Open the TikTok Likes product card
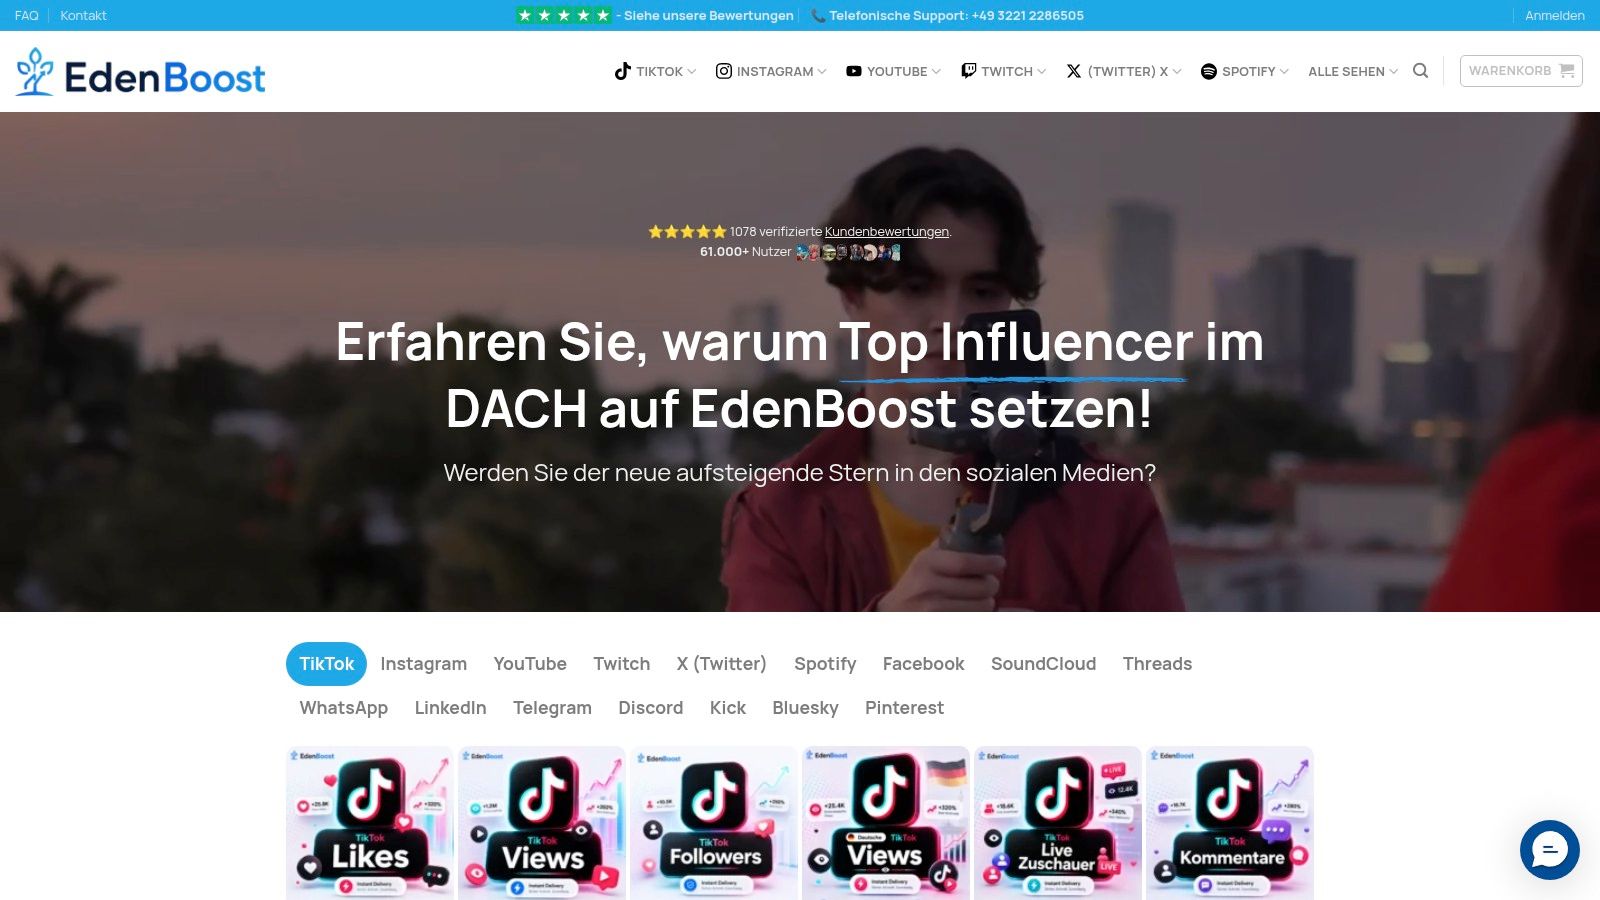 tap(370, 823)
